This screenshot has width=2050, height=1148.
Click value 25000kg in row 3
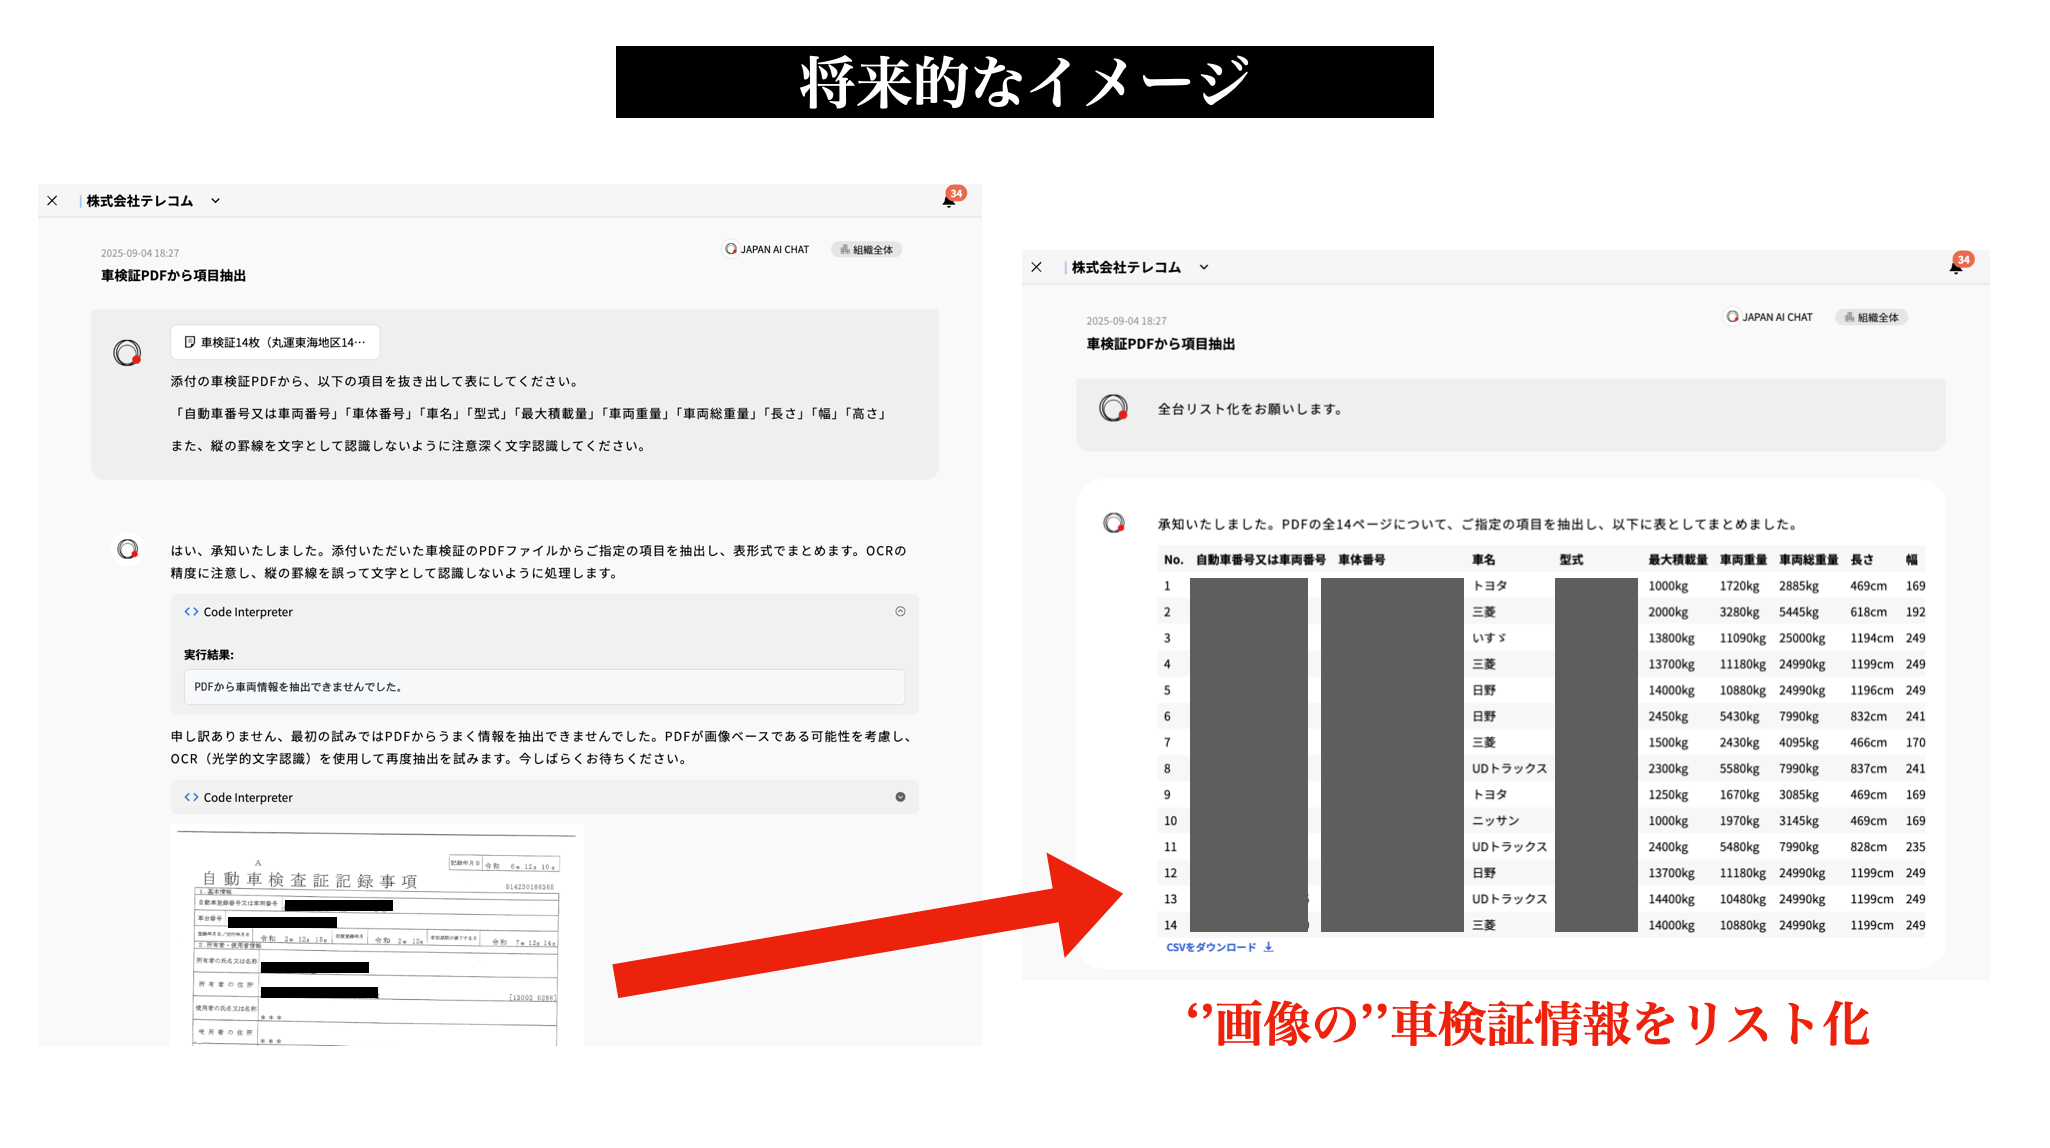pos(1802,638)
